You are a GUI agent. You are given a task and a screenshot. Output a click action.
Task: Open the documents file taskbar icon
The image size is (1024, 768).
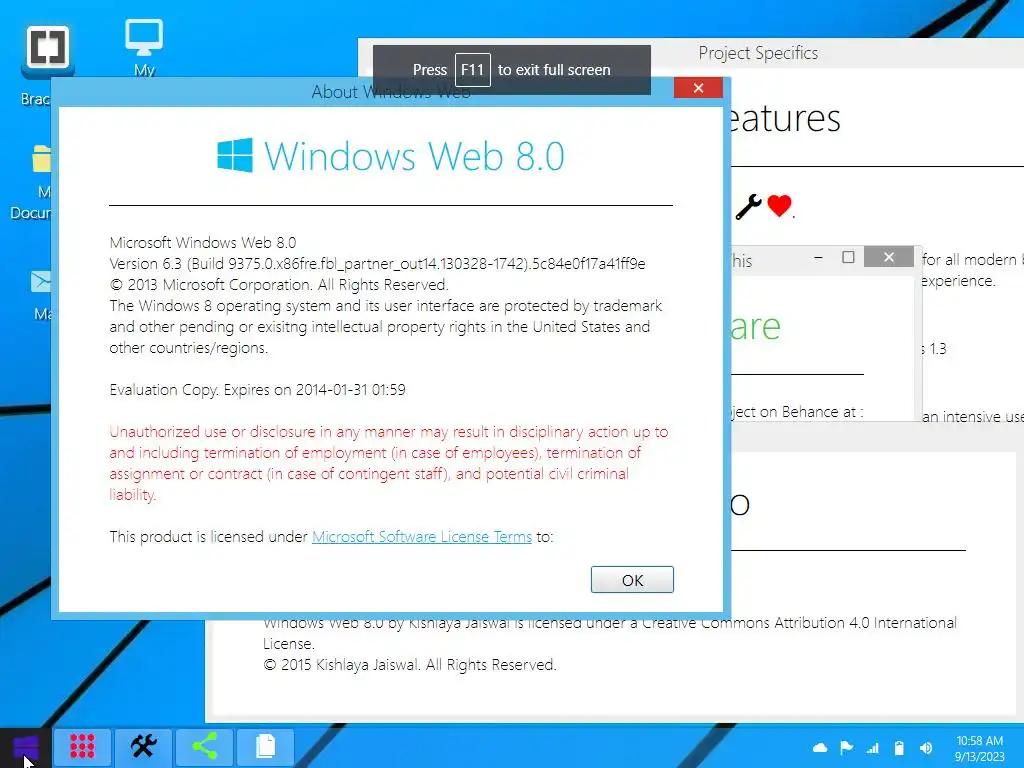[265, 746]
